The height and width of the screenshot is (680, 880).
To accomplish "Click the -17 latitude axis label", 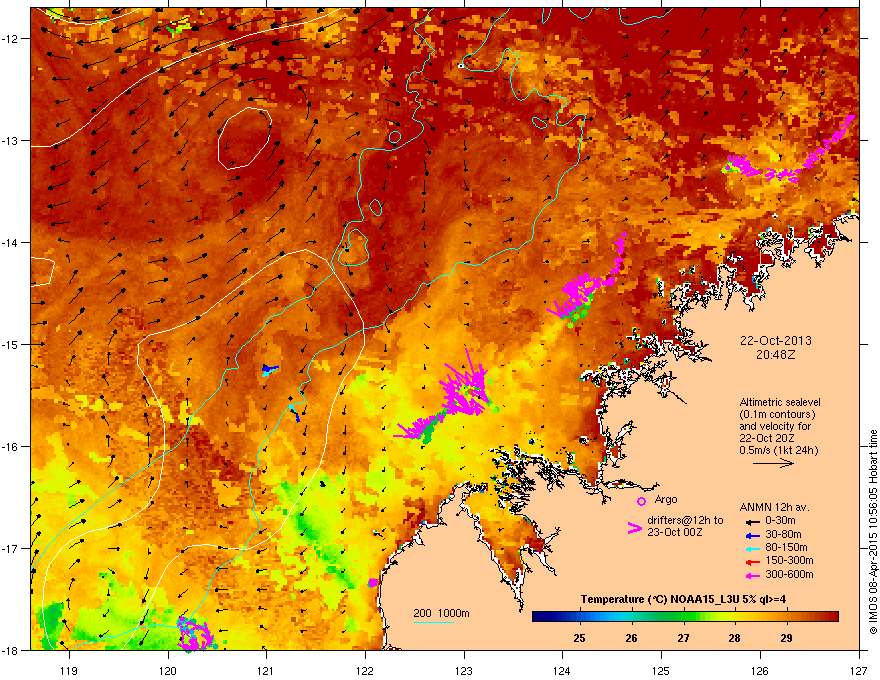I will [x=10, y=548].
